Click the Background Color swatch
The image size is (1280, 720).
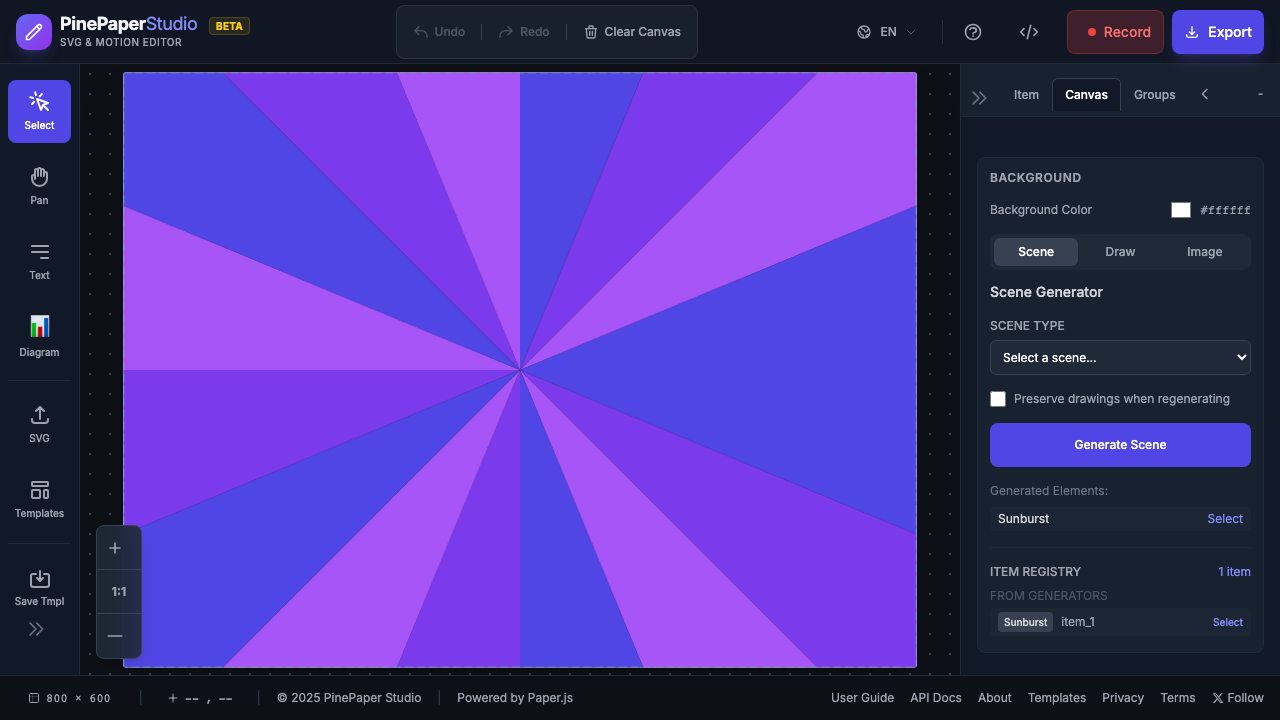[x=1180, y=209]
